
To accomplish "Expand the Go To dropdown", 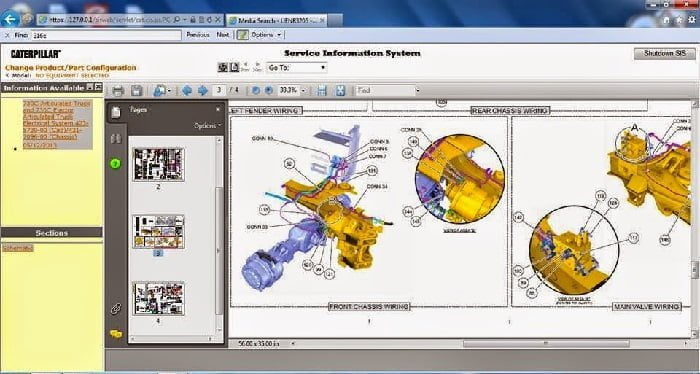I will [x=296, y=68].
